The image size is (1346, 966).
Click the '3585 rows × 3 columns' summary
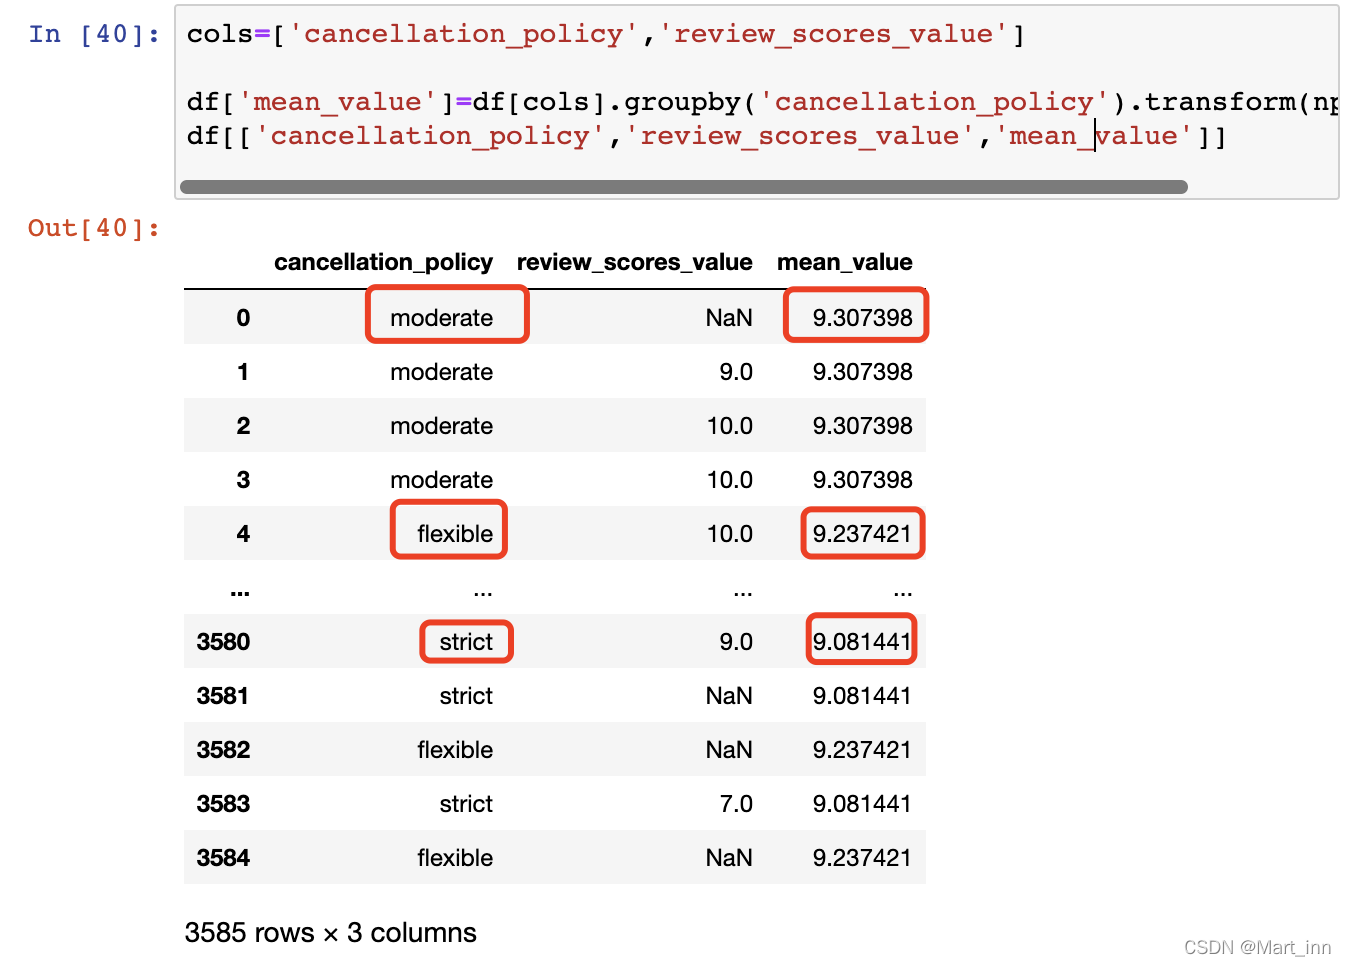pyautogui.click(x=330, y=933)
